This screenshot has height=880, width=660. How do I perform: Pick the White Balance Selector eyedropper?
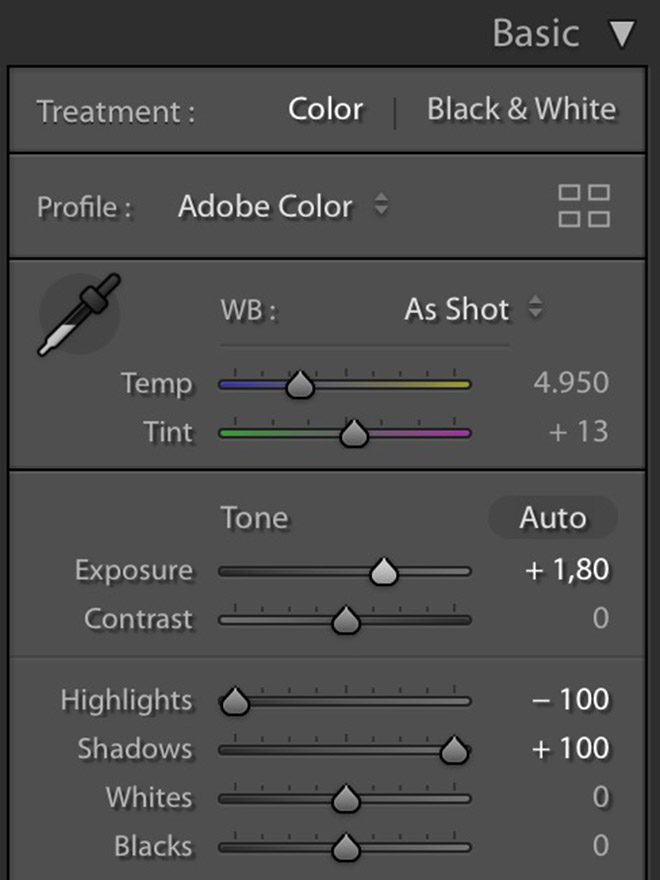coord(79,315)
